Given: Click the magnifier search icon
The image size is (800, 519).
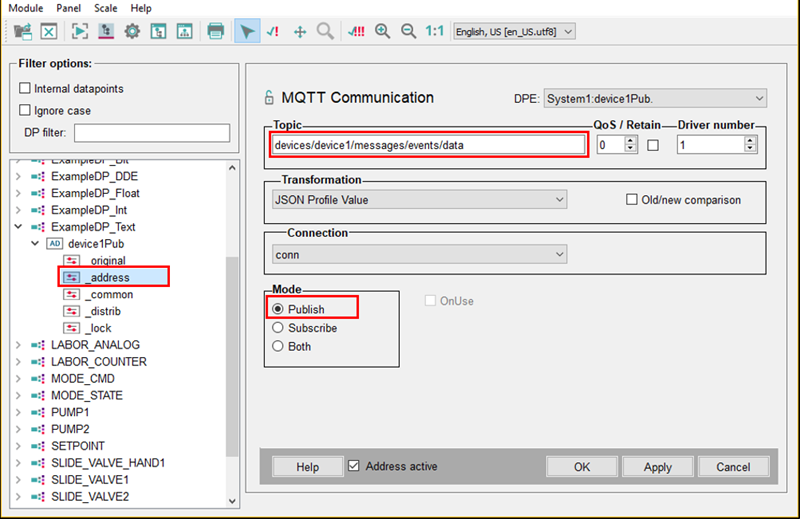Looking at the screenshot, I should (325, 32).
